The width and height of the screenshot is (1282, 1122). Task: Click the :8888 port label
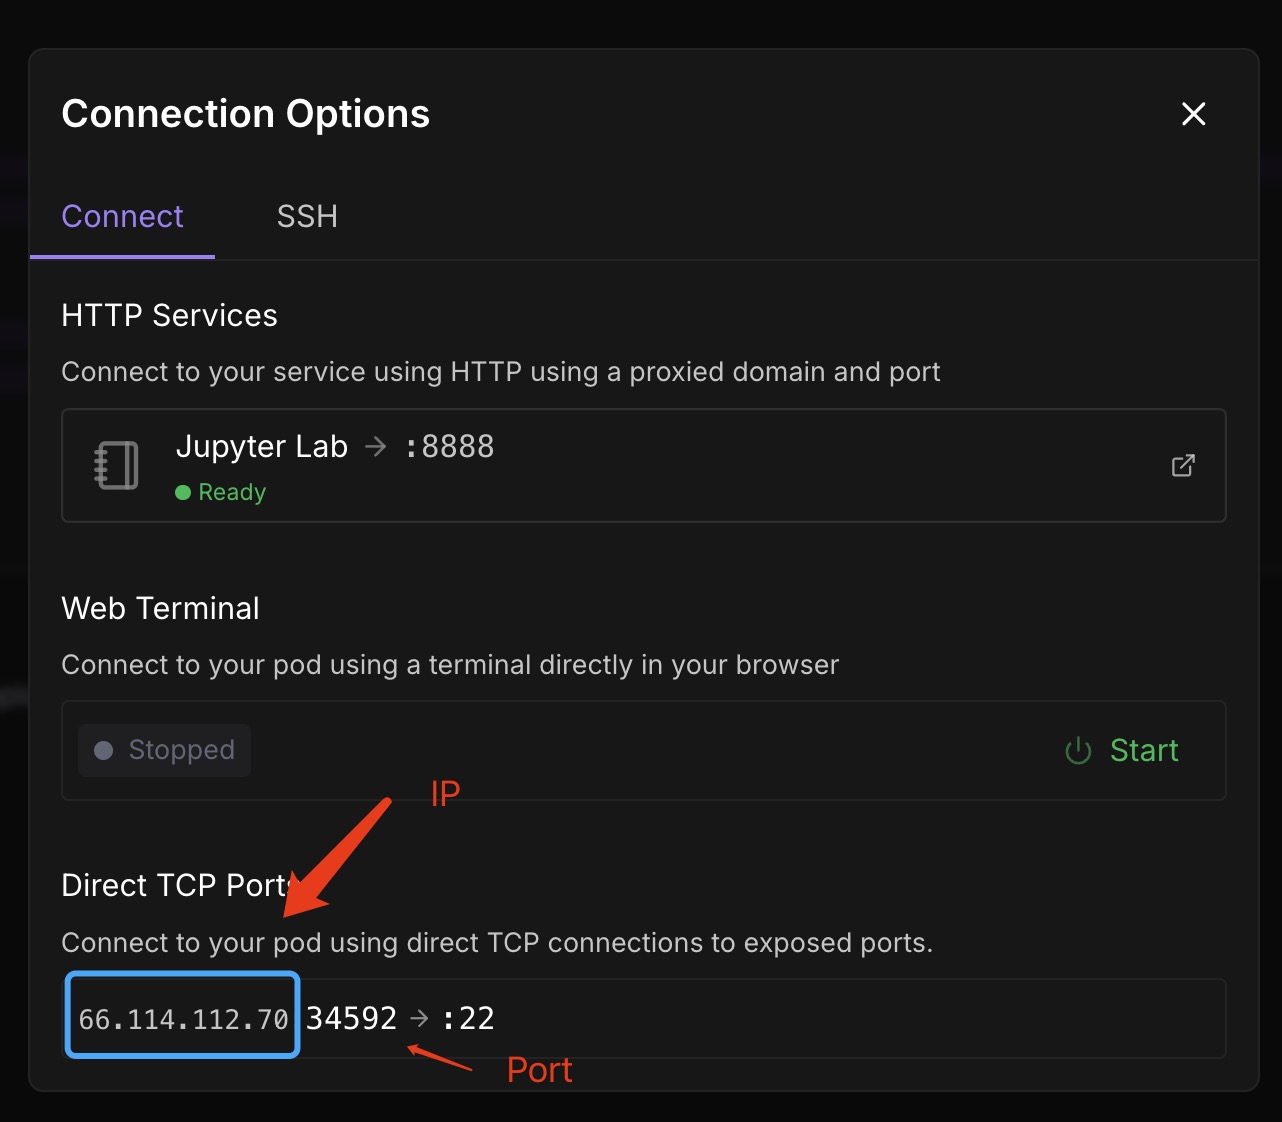(x=449, y=446)
